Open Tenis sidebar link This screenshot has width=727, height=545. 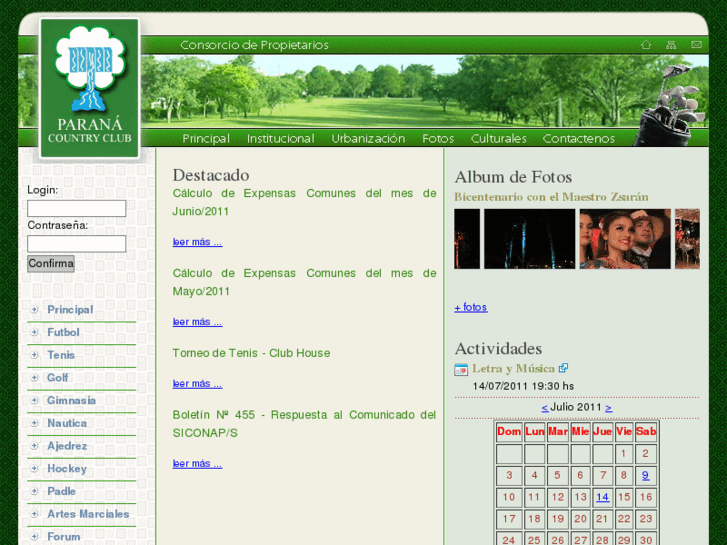(61, 355)
